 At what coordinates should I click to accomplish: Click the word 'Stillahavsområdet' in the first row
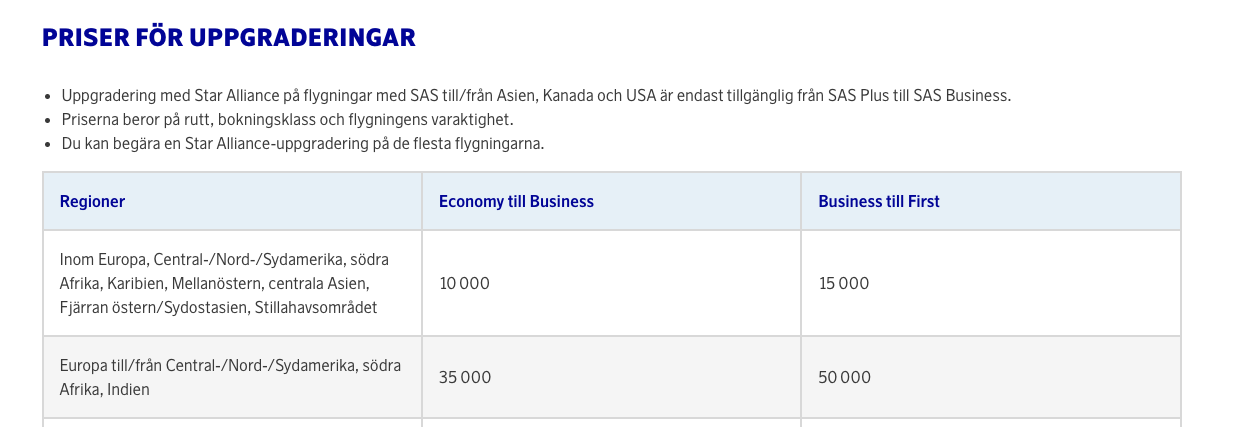(x=316, y=308)
